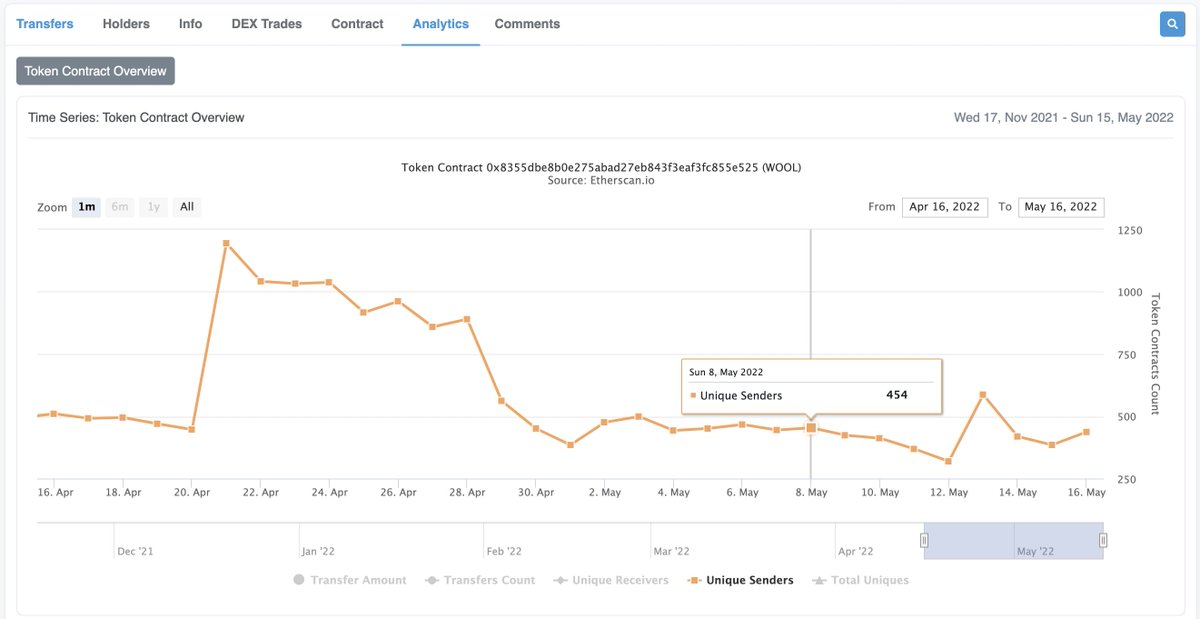Screen dimensions: 1200x619
Task: Set zoom range to 1m
Action: click(x=87, y=207)
